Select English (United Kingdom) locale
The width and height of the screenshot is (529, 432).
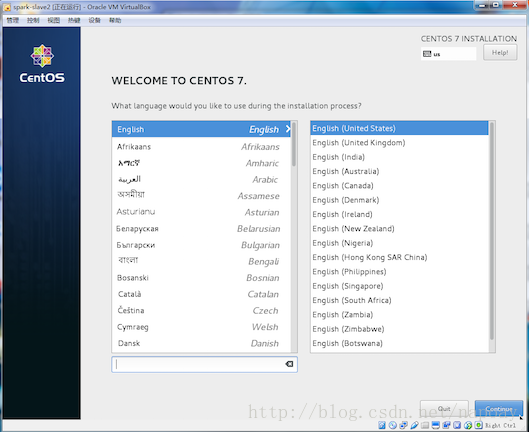coord(399,143)
